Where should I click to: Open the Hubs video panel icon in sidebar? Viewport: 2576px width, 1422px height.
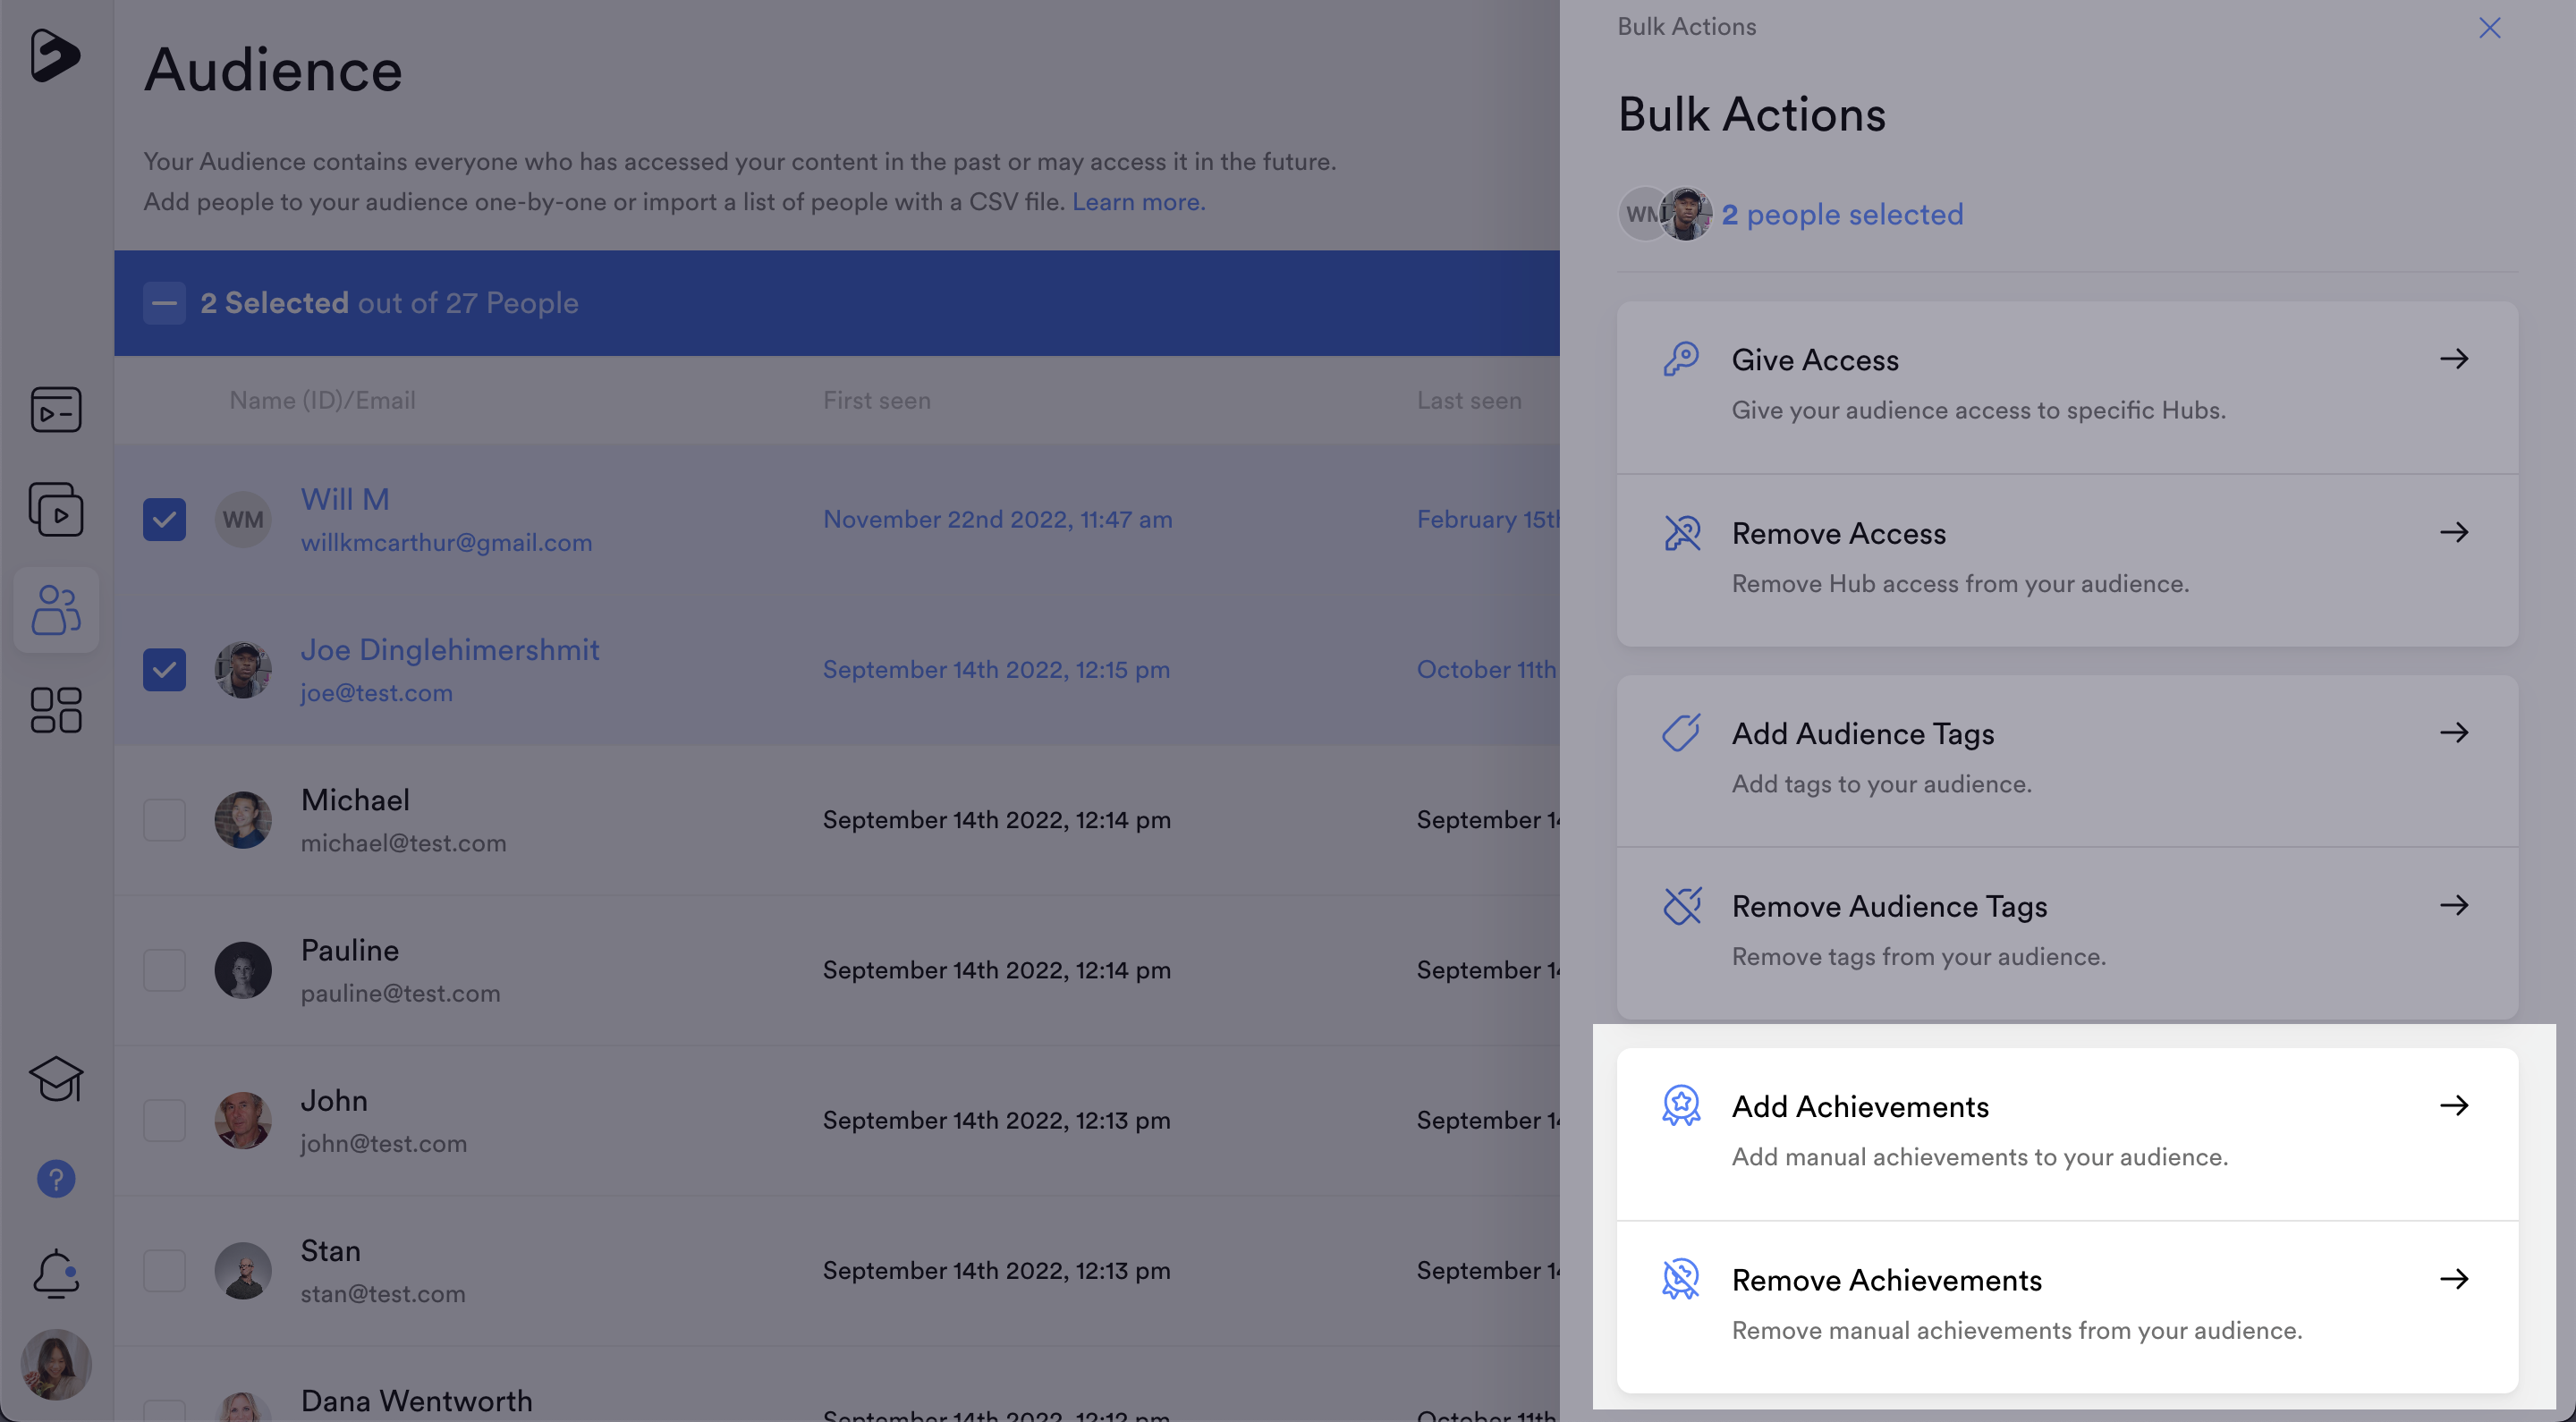[56, 409]
